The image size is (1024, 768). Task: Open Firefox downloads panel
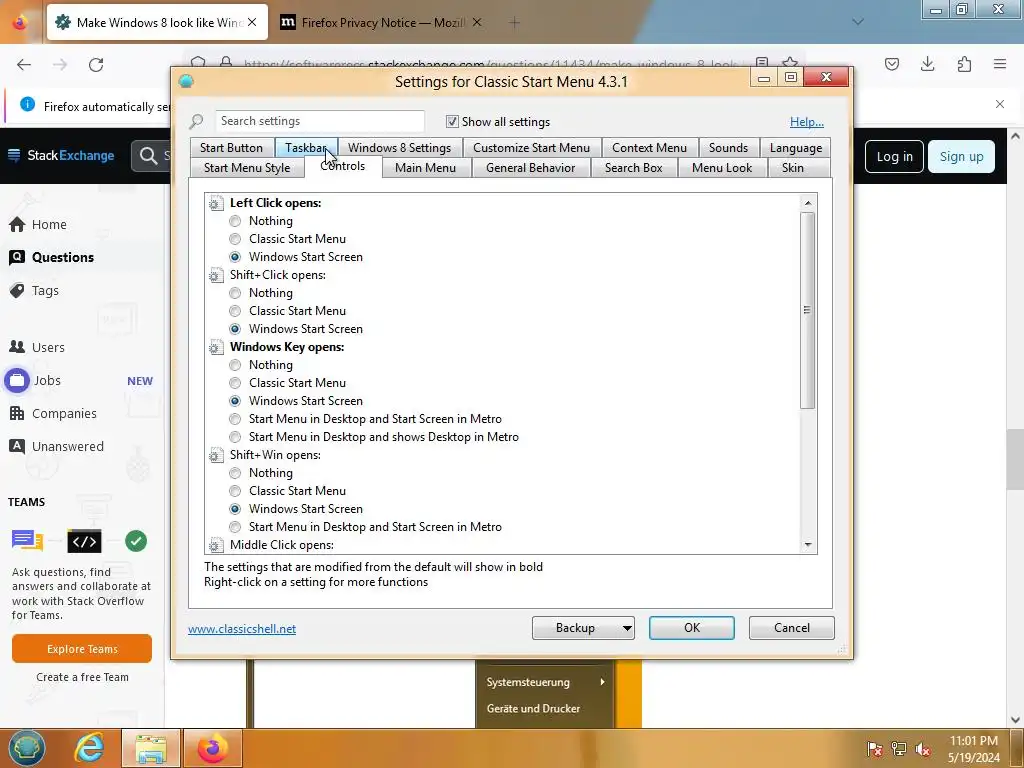point(927,64)
